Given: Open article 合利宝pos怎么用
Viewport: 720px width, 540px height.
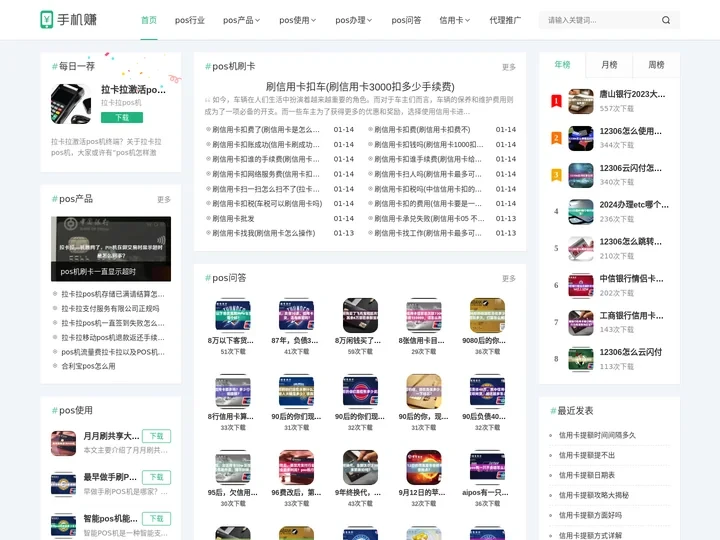Looking at the screenshot, I should [88, 366].
